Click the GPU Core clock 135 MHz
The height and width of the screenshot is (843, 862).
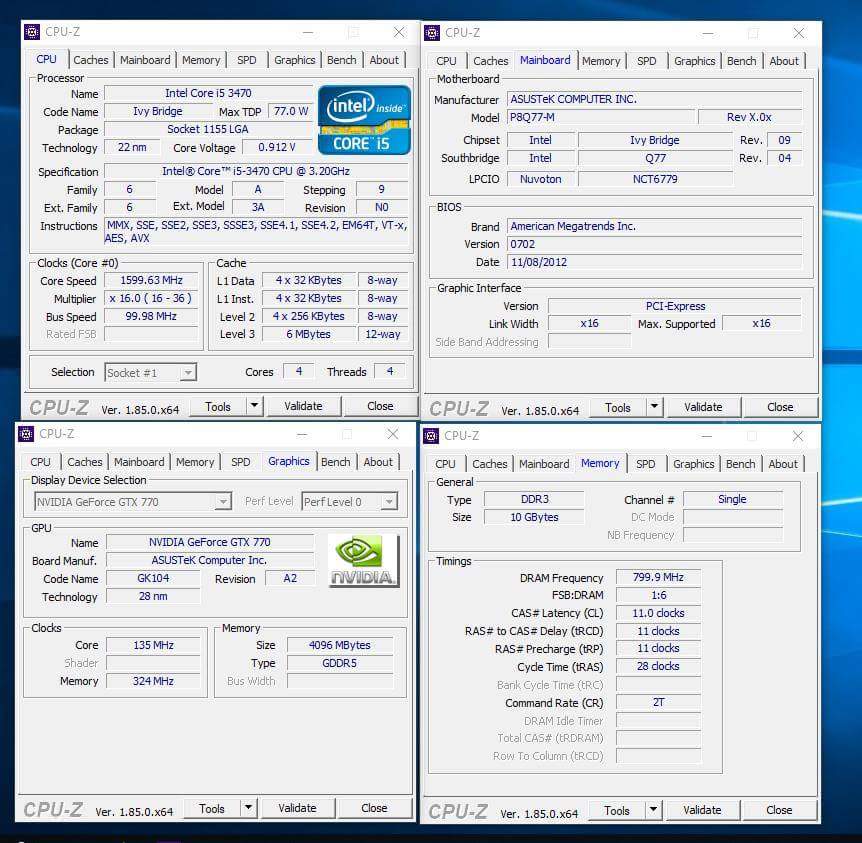tap(153, 645)
